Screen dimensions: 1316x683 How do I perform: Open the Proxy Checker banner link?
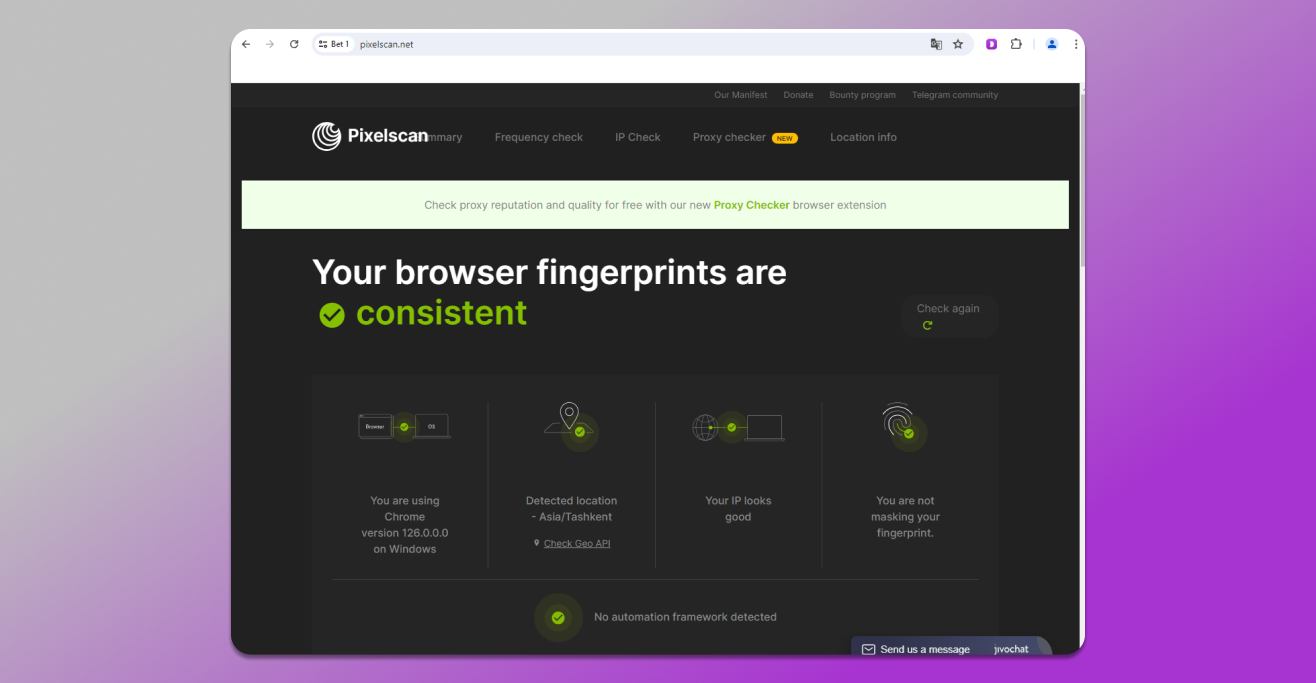[751, 205]
